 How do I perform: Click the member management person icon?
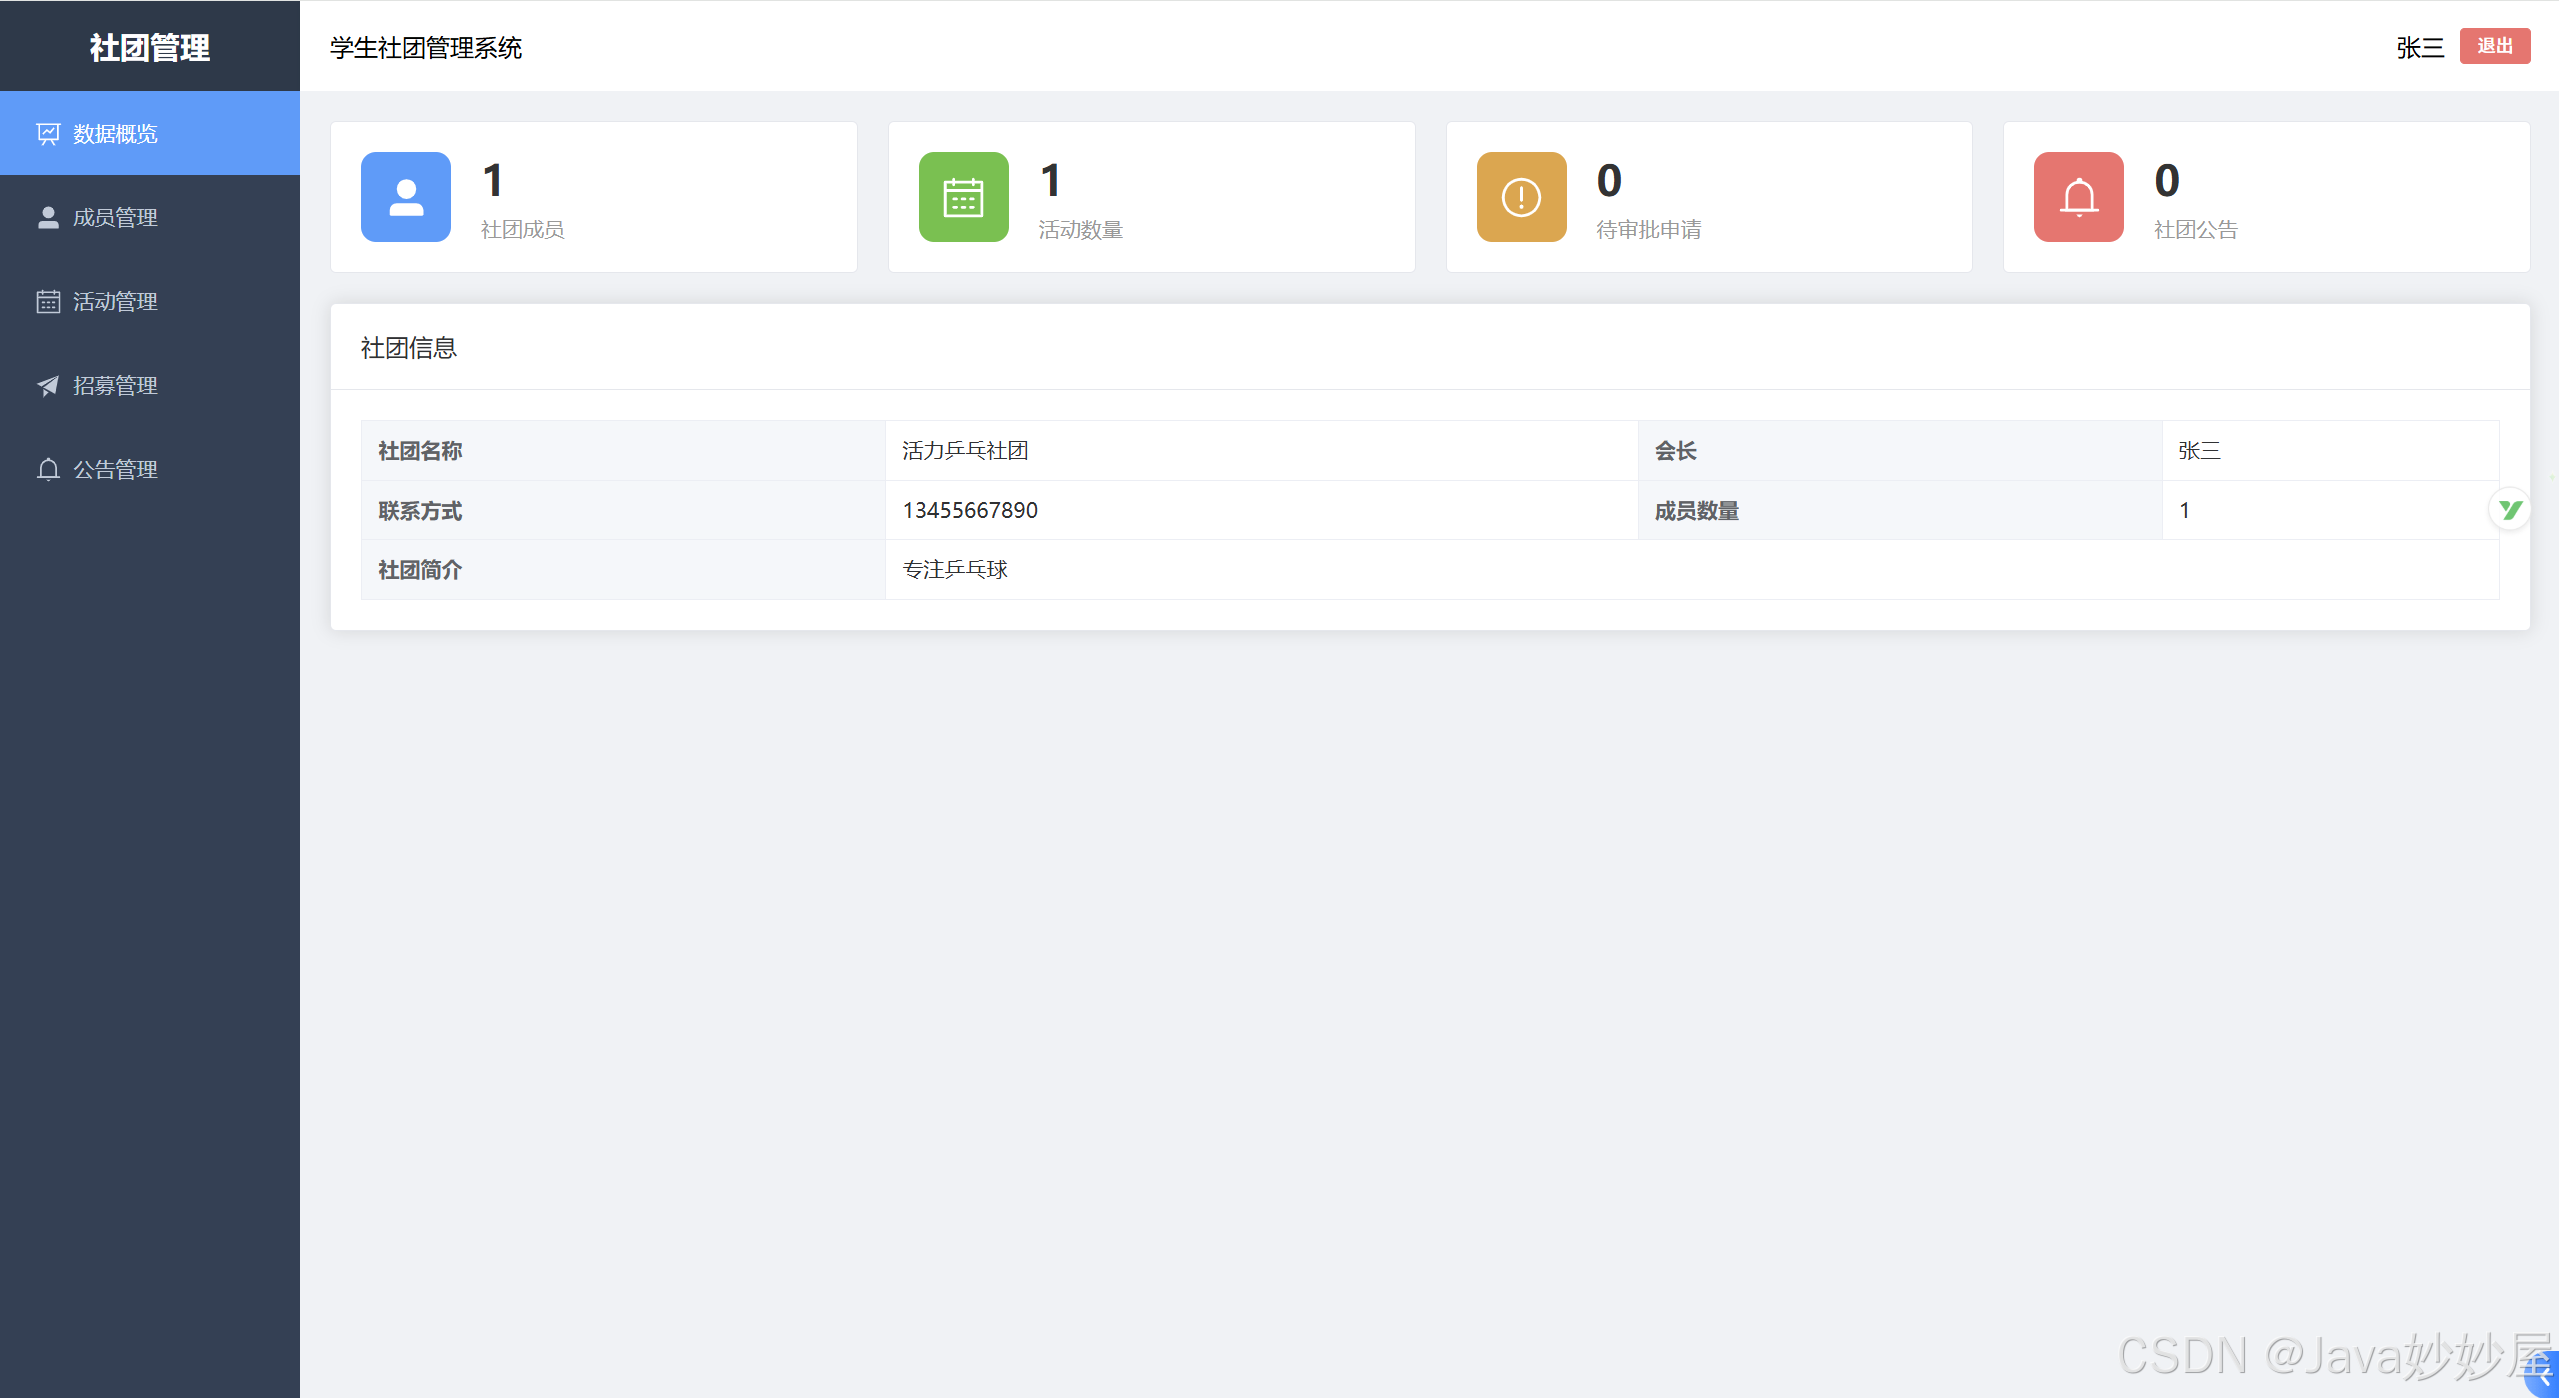(x=48, y=218)
